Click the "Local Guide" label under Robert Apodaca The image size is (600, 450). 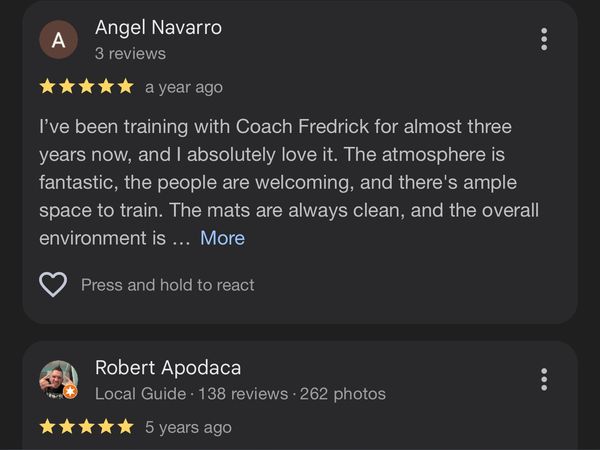pyautogui.click(x=140, y=394)
